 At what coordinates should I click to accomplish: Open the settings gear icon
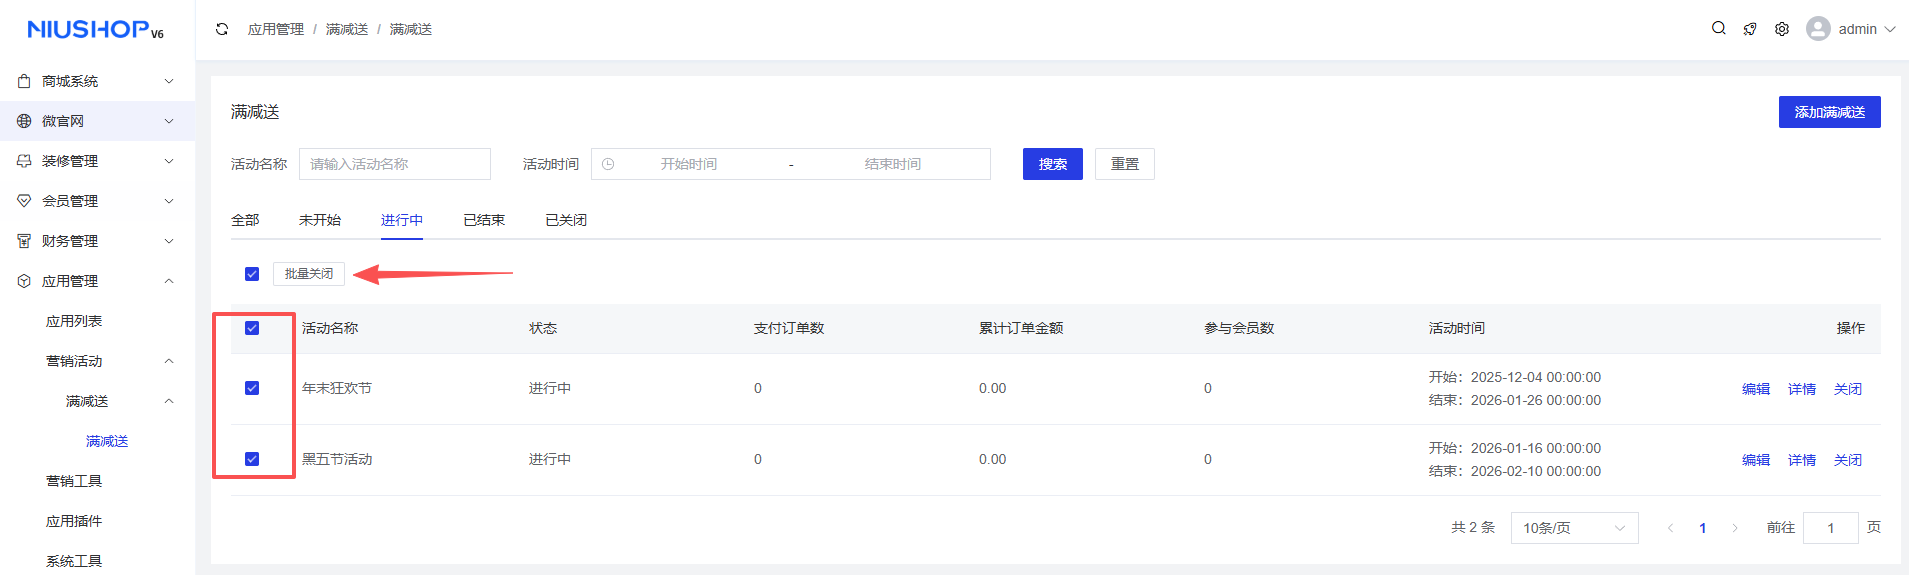[1782, 29]
